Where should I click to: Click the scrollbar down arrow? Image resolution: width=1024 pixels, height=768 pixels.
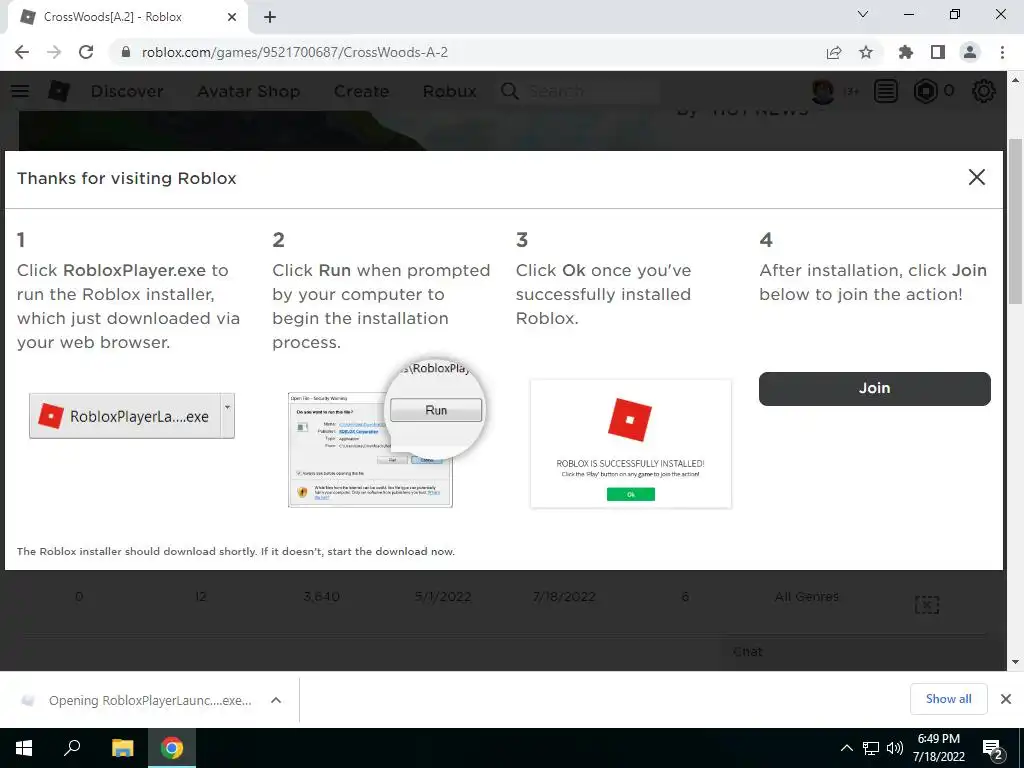(x=1015, y=662)
